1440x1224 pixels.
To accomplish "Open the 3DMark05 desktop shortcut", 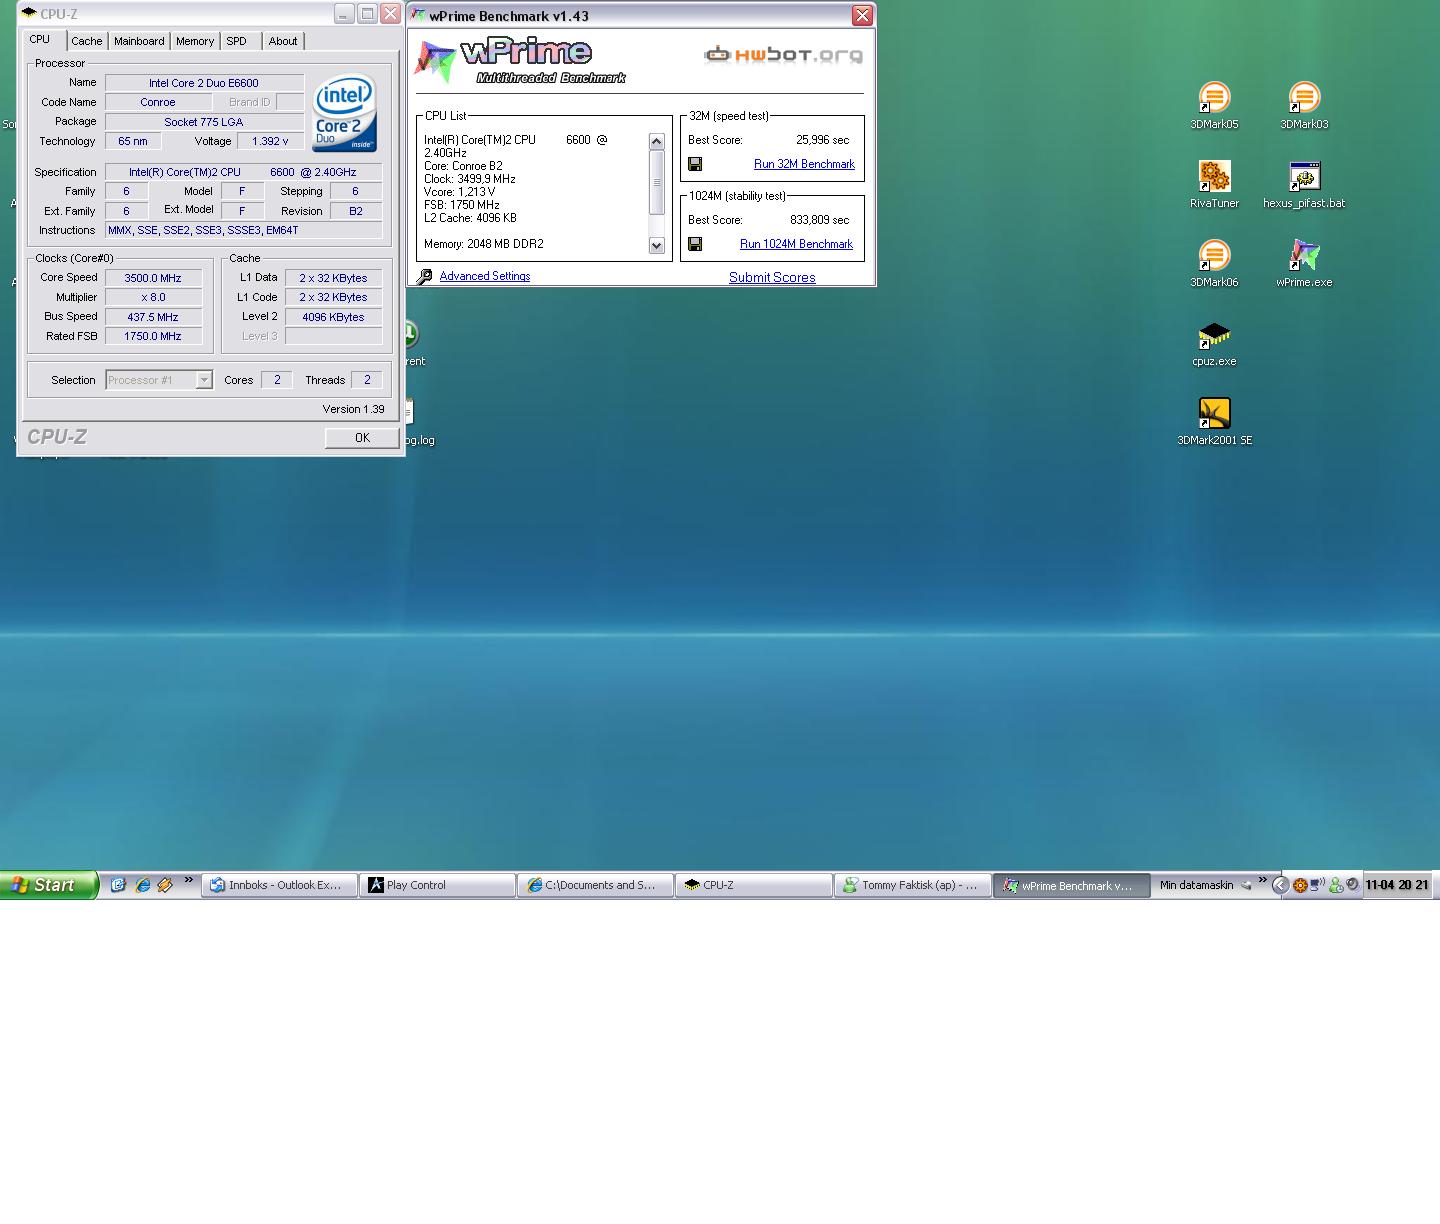I will pyautogui.click(x=1214, y=105).
